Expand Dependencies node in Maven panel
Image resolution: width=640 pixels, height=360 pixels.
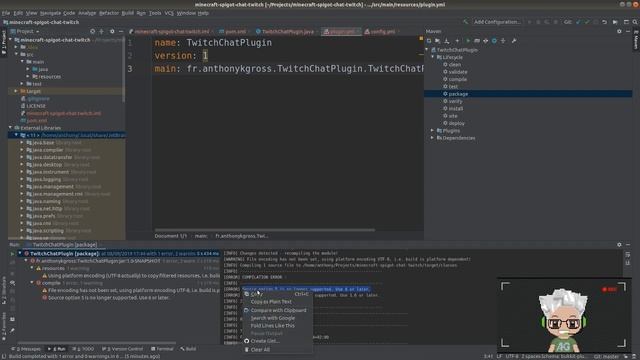tap(433, 138)
